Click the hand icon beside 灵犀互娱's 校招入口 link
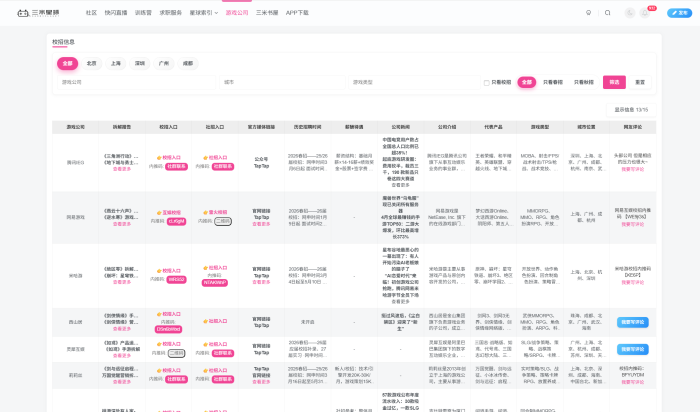 tap(159, 344)
